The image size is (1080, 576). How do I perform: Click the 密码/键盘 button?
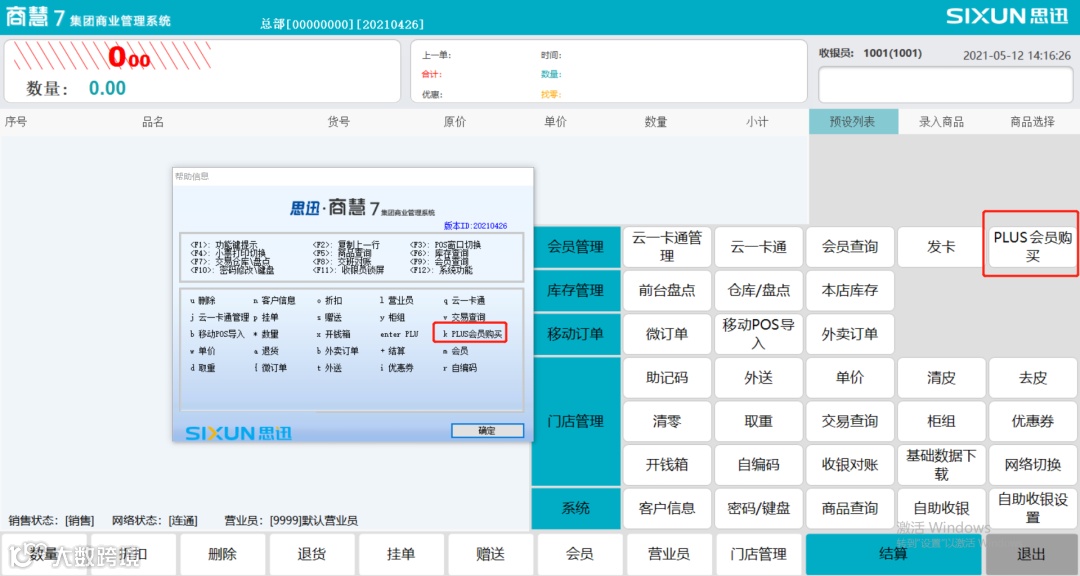[758, 508]
